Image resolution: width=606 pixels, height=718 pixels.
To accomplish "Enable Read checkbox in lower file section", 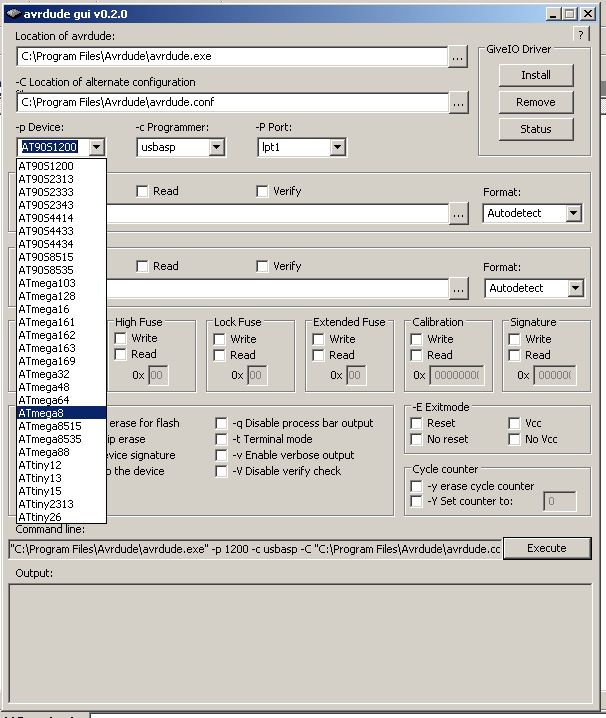I will coord(142,267).
